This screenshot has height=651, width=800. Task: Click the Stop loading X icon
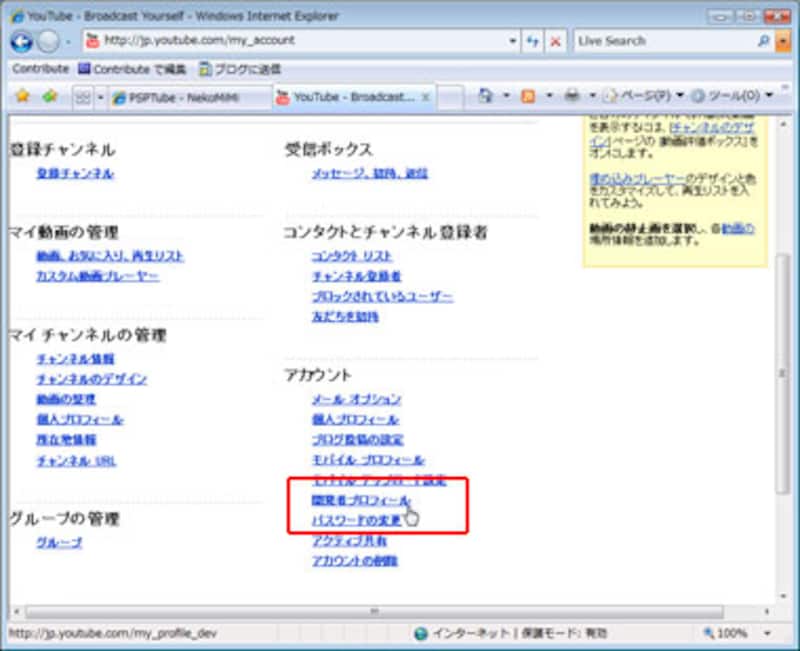click(x=555, y=42)
